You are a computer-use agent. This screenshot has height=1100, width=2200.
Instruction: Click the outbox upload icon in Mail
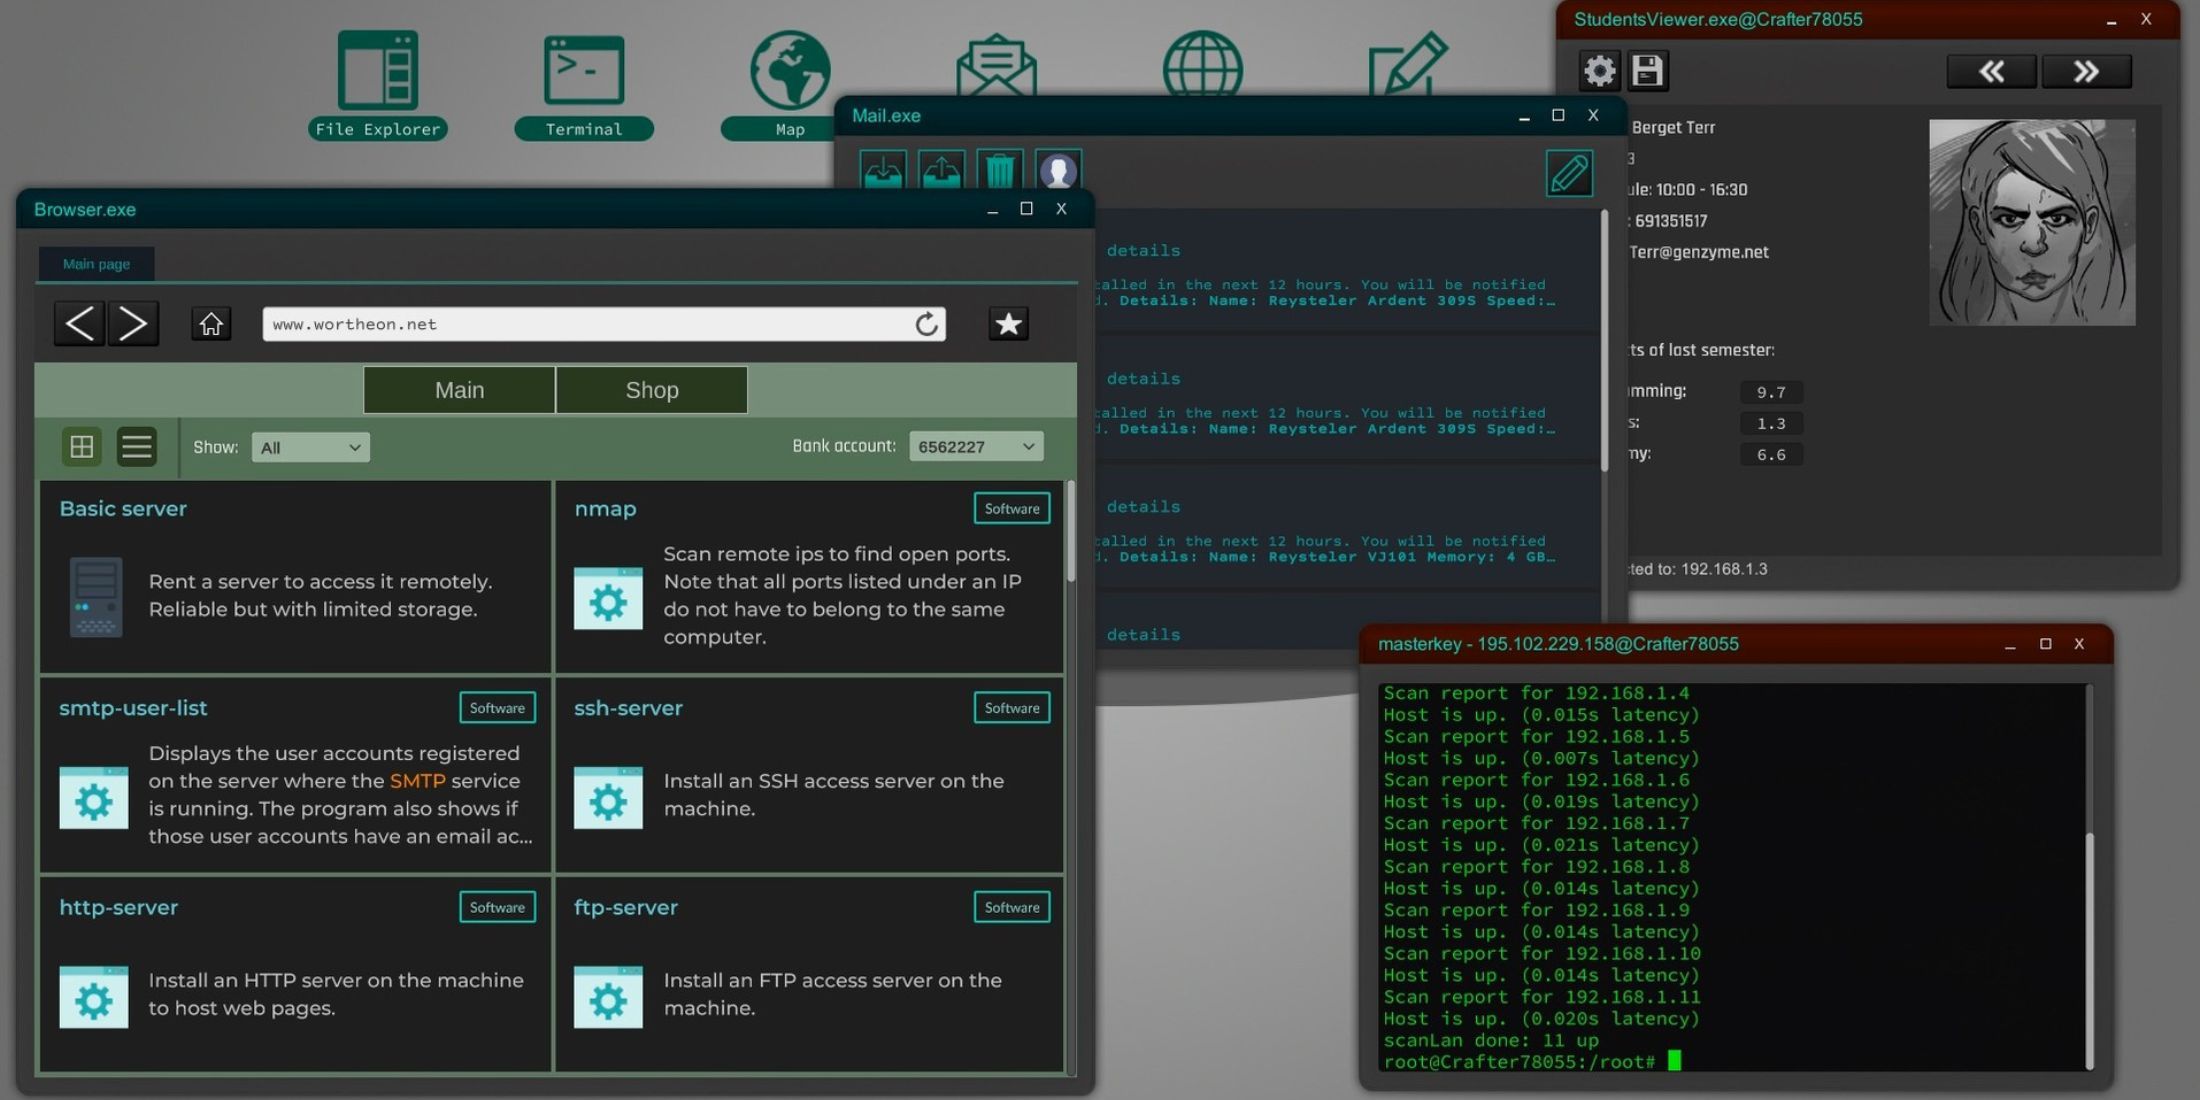click(941, 171)
